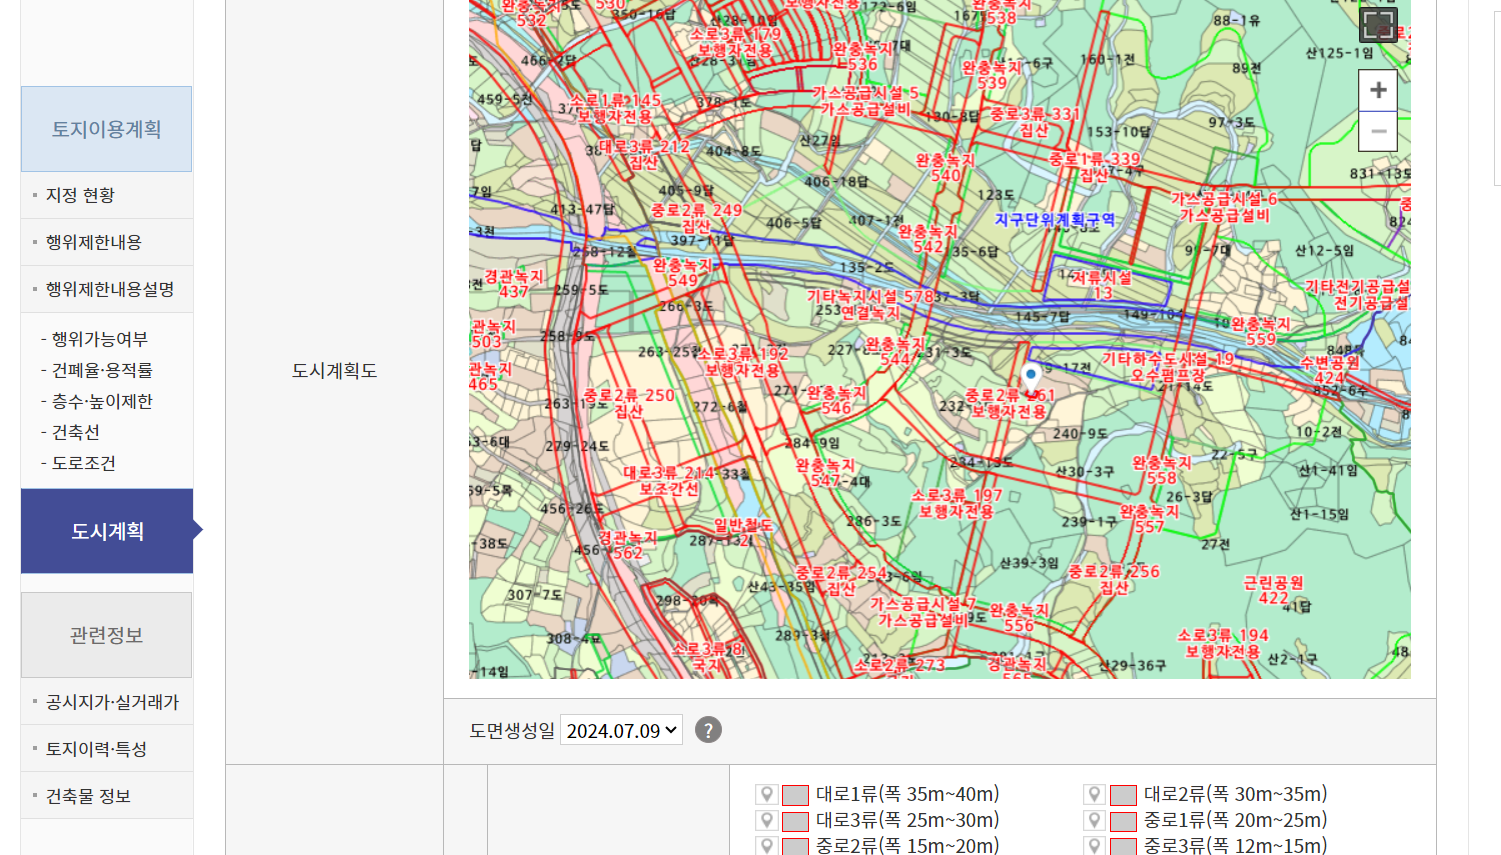
Task: Zoom out of the map with minus button
Action: click(1378, 131)
